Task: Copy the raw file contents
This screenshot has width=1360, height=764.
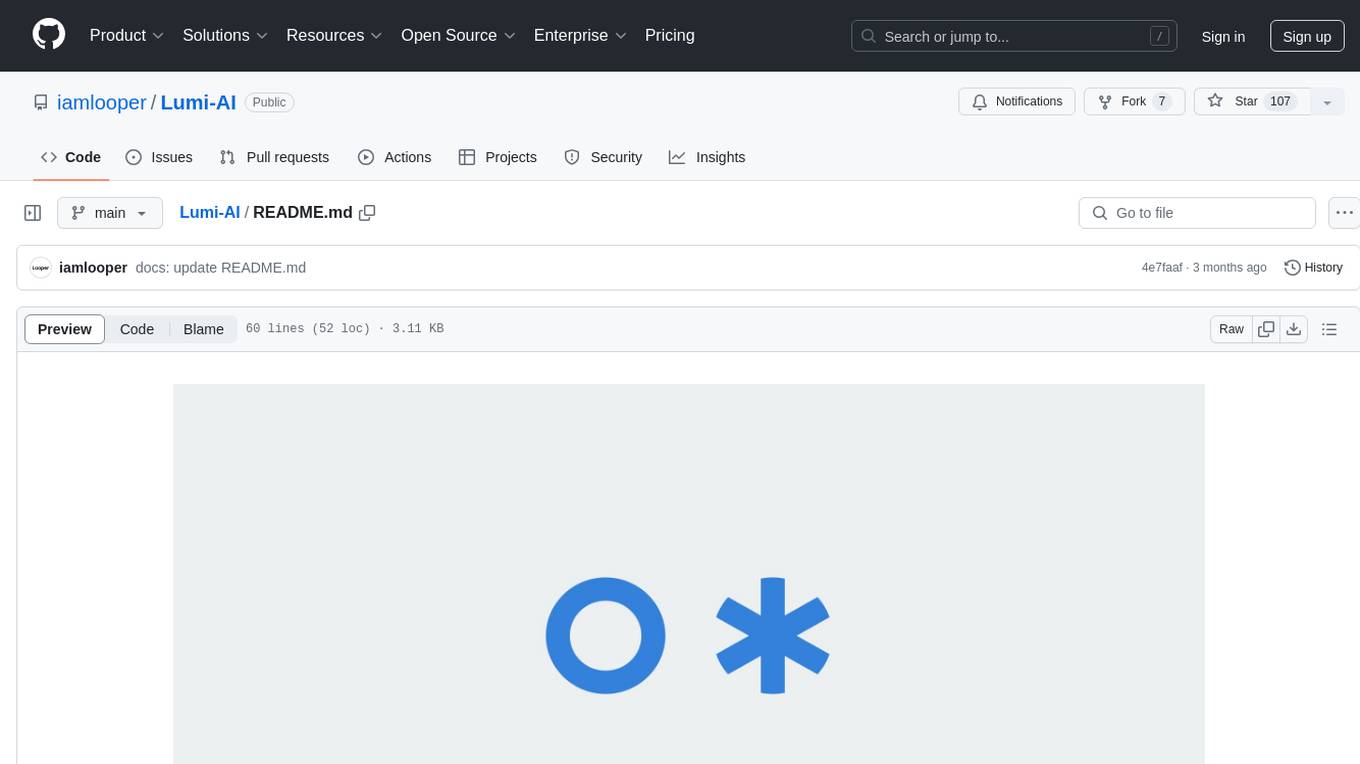Action: [x=1267, y=329]
